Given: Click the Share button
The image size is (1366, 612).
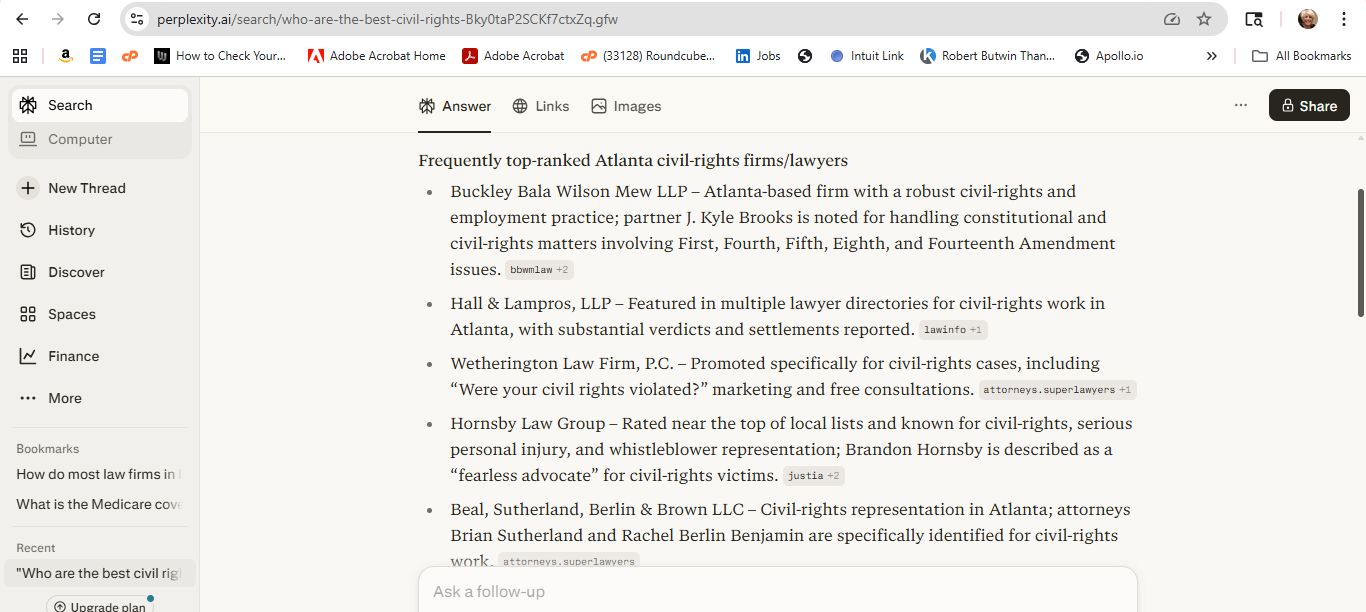Looking at the screenshot, I should [x=1309, y=105].
